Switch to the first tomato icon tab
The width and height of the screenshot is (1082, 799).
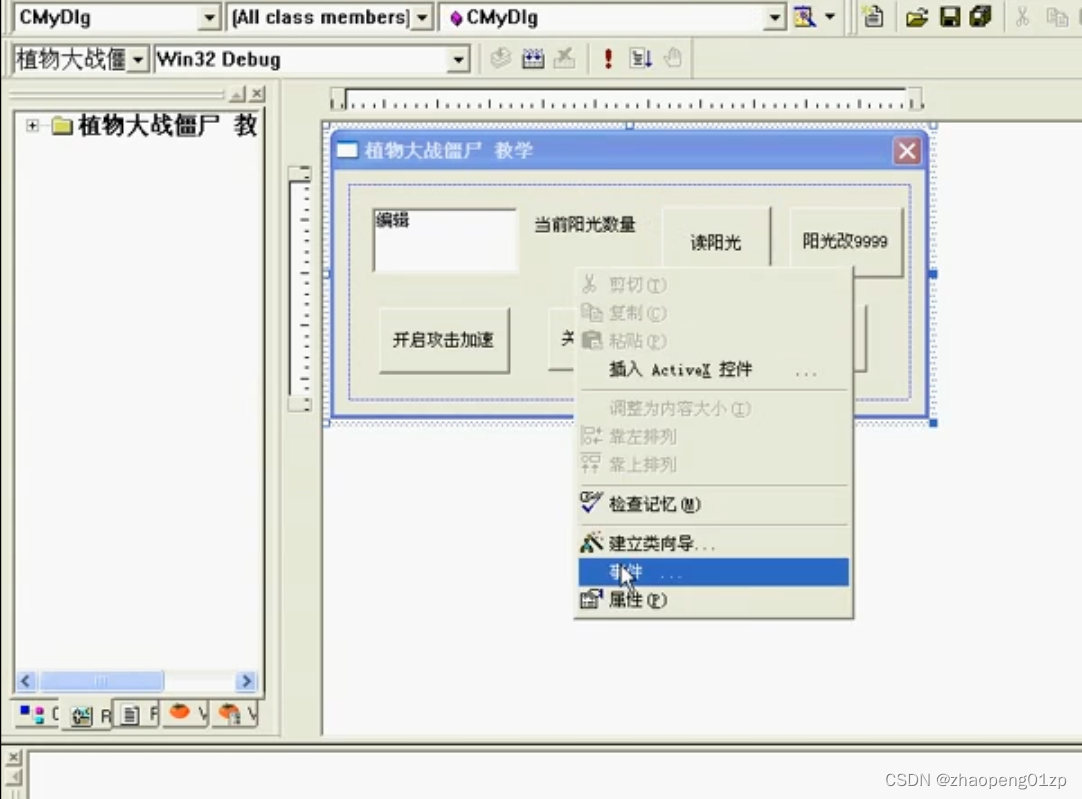pos(186,713)
